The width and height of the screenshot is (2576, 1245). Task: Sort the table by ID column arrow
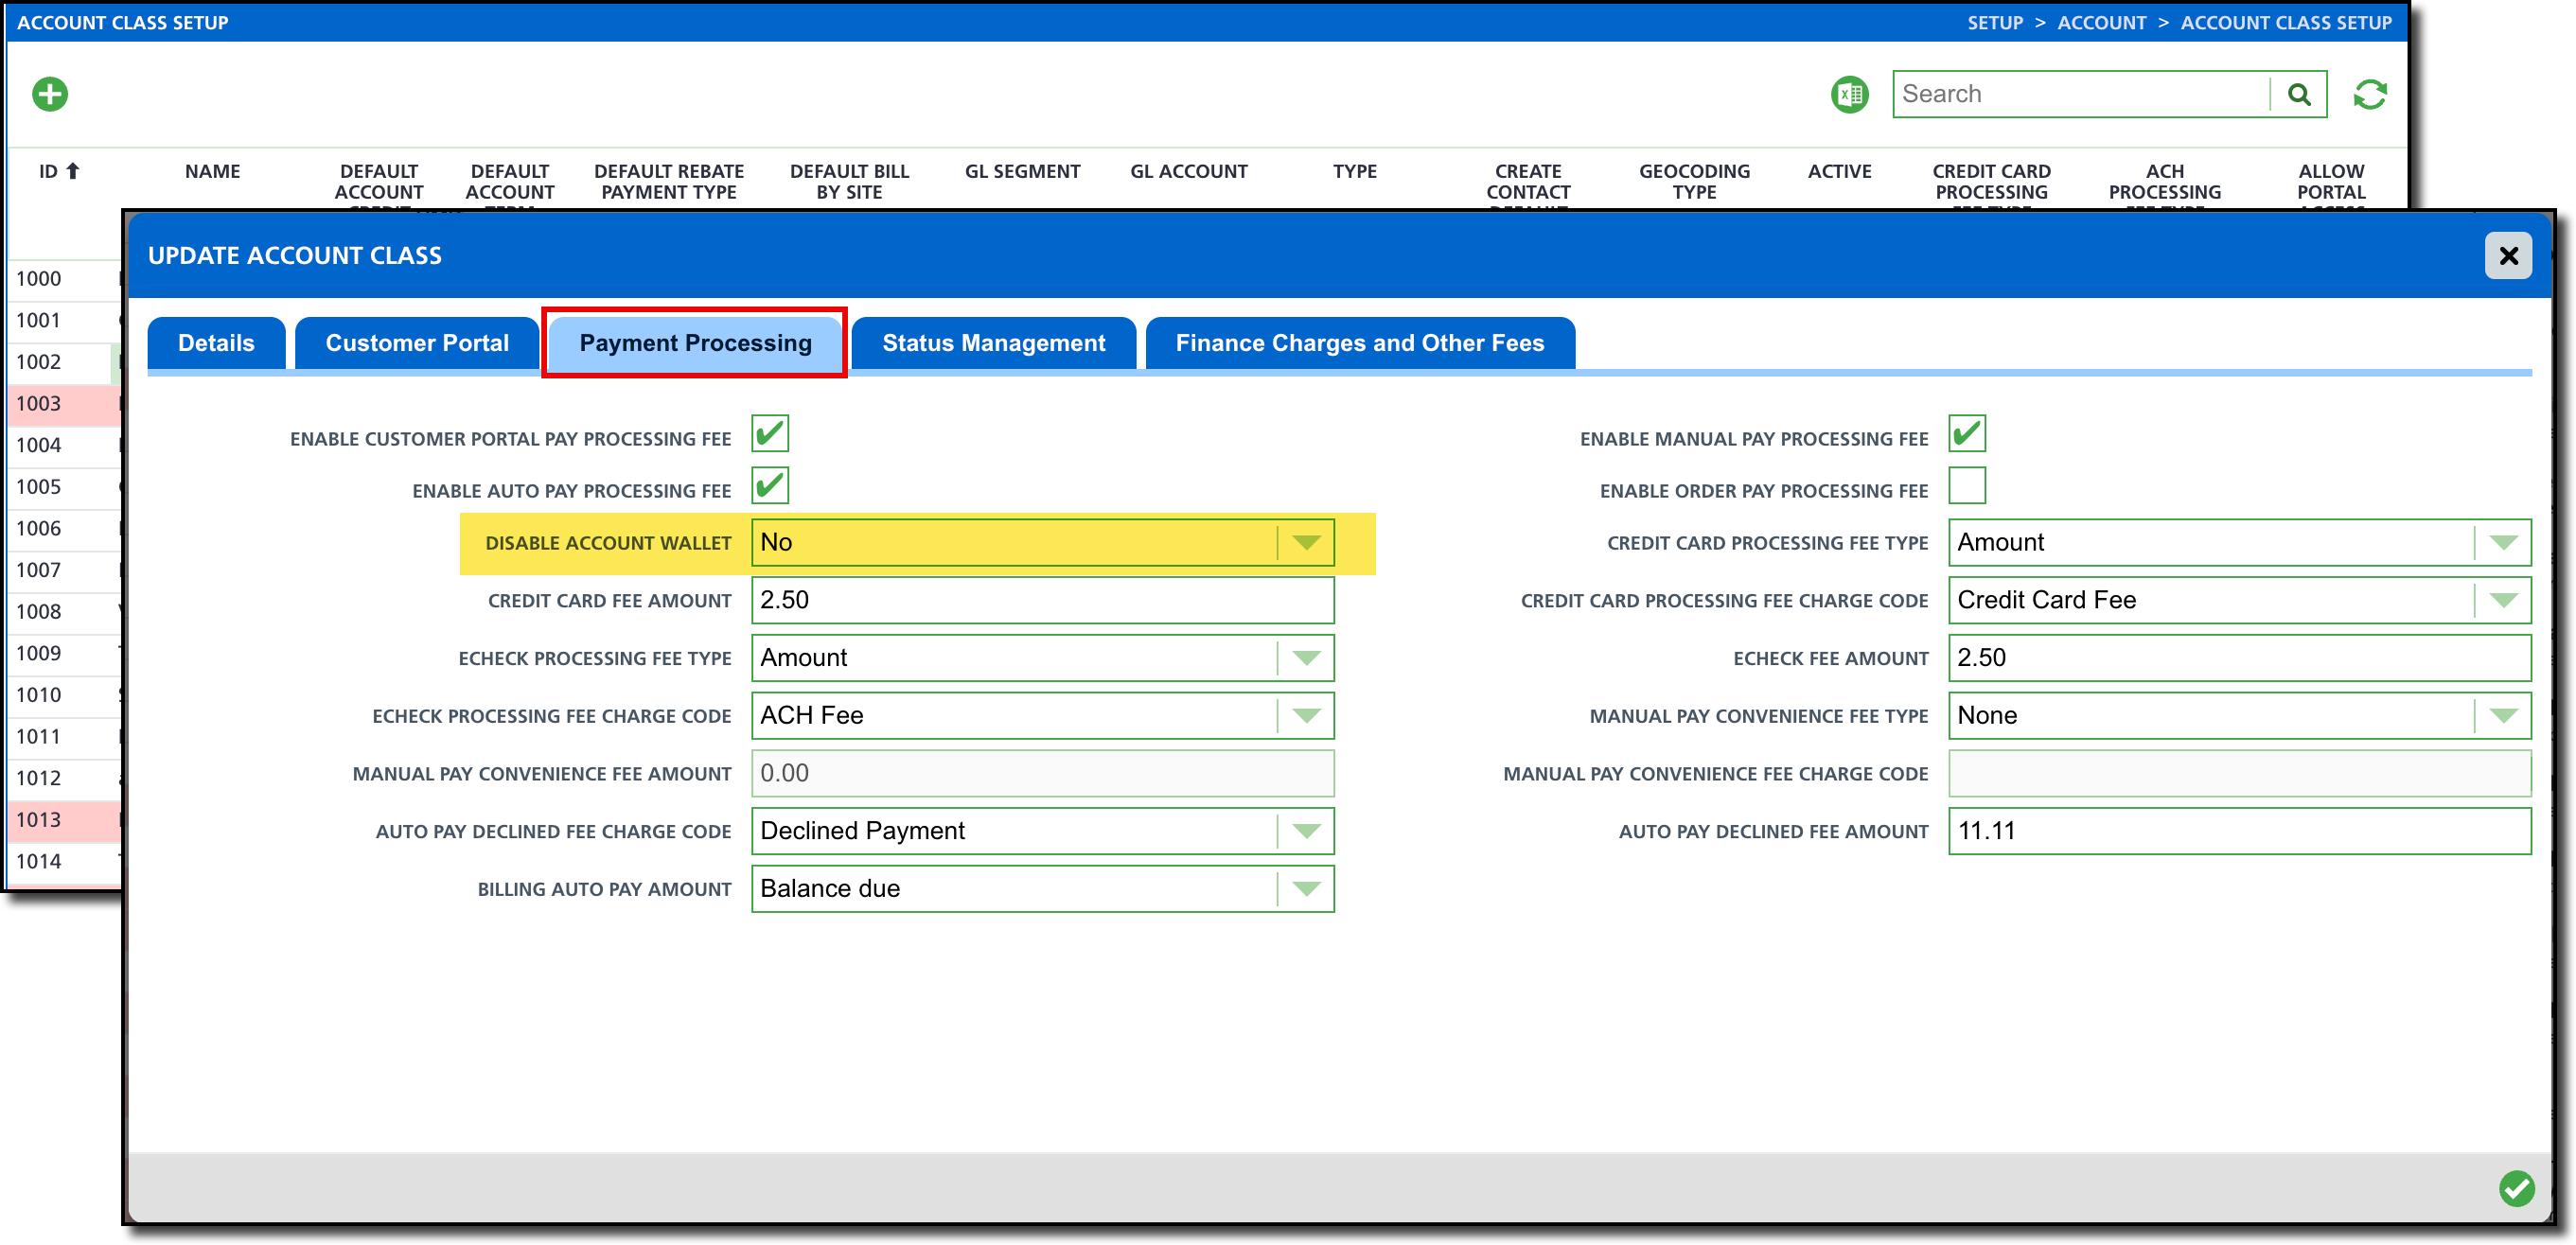tap(72, 171)
